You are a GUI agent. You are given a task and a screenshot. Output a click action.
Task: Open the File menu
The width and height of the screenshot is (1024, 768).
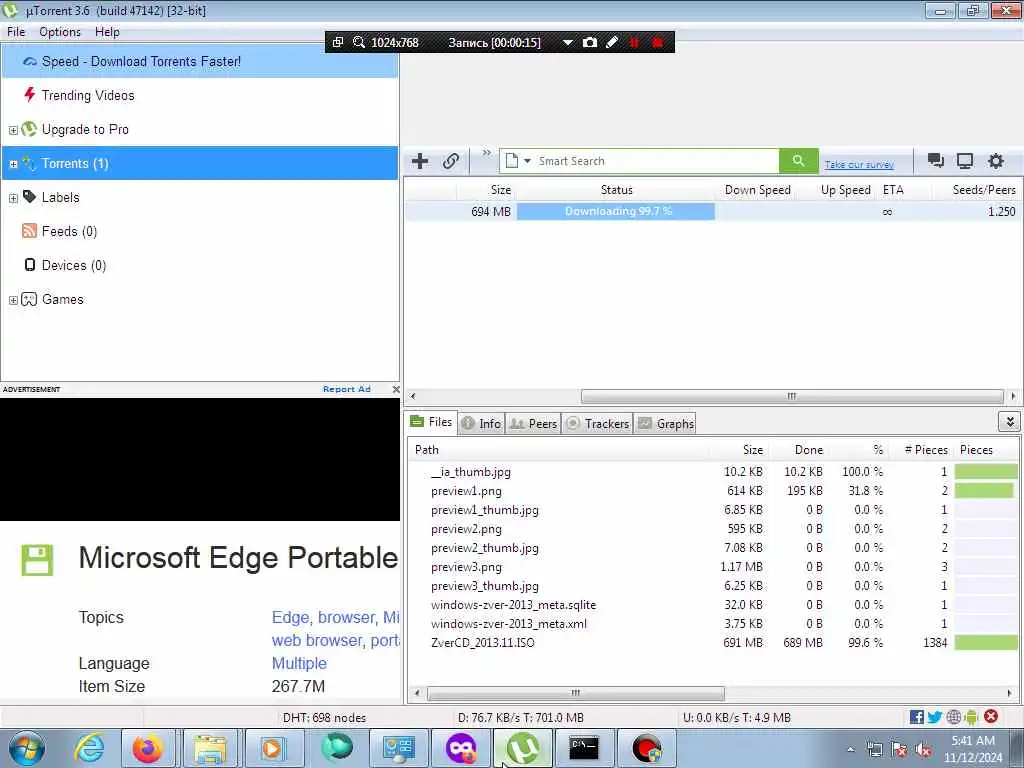click(x=16, y=32)
